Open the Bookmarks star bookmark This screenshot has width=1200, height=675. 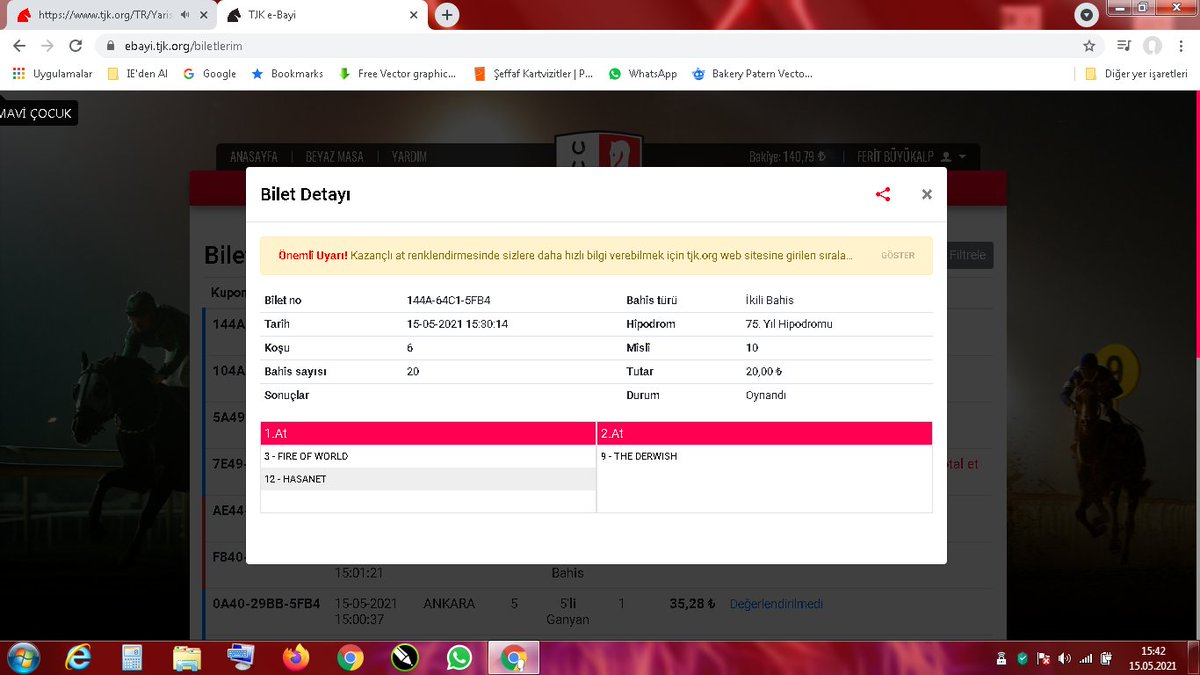point(287,74)
